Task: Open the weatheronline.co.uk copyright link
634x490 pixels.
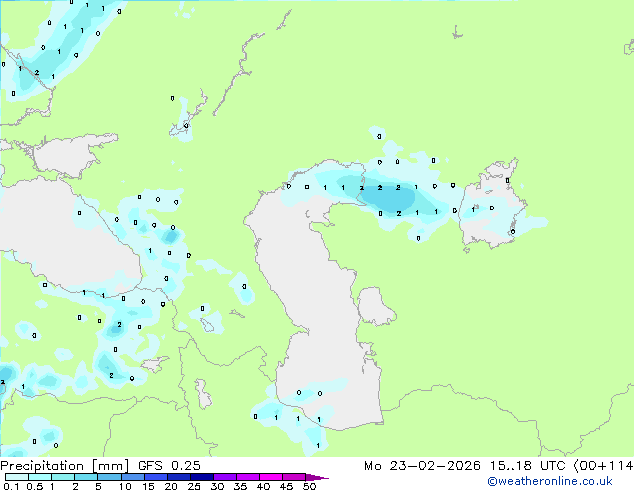Action: (x=550, y=481)
